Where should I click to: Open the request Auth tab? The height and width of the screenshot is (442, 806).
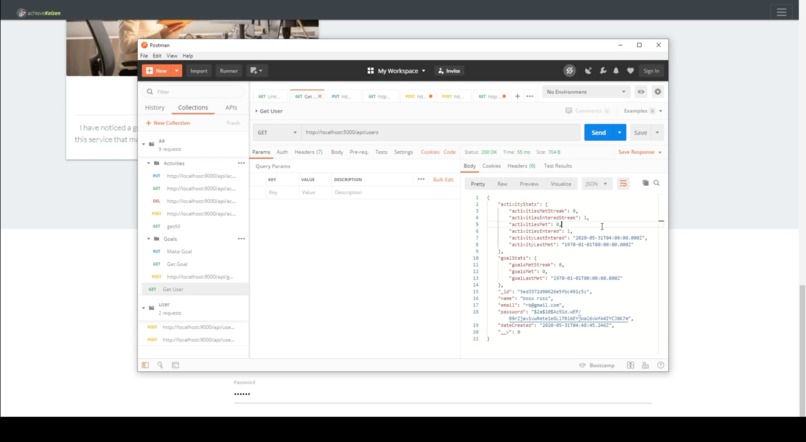pyautogui.click(x=282, y=152)
